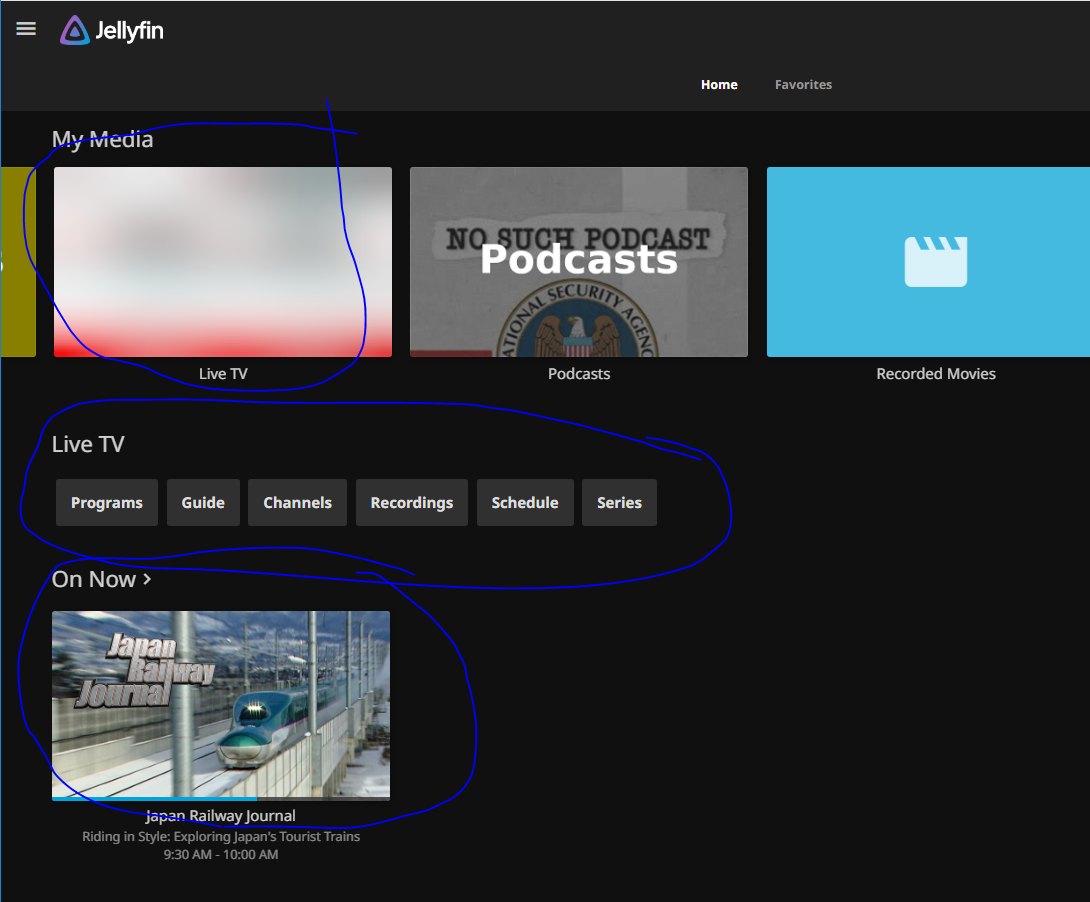1090x902 pixels.
Task: Click the clapperboard icon on Recorded Movies
Action: pyautogui.click(x=935, y=261)
